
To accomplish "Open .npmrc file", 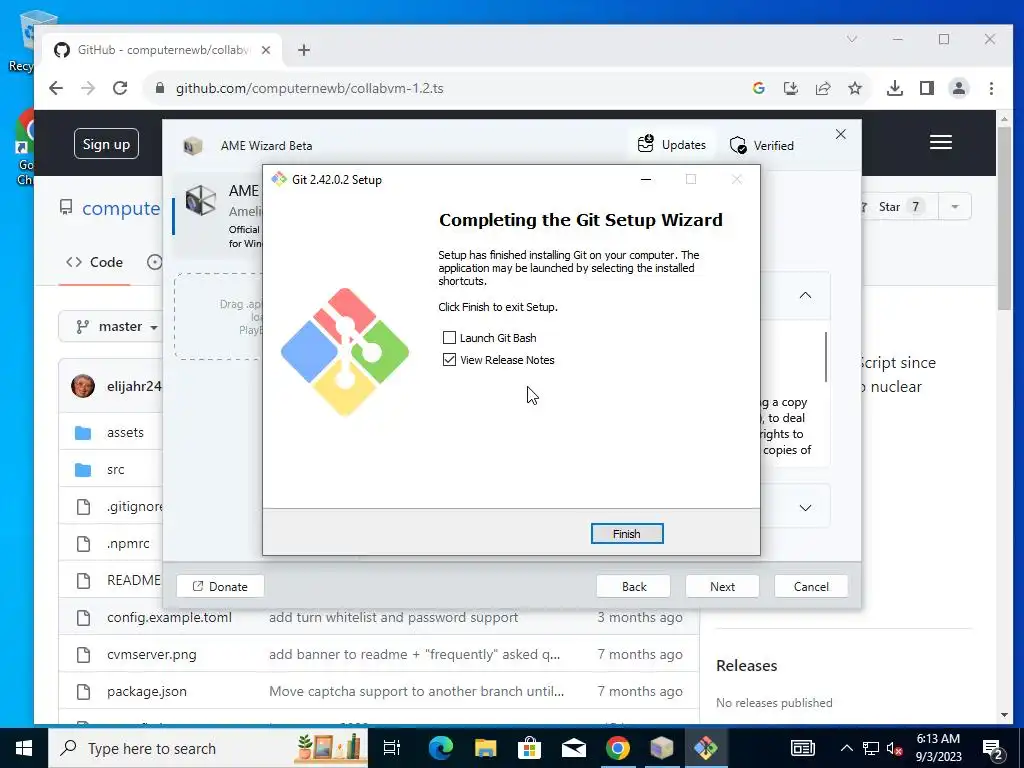I will (x=128, y=543).
